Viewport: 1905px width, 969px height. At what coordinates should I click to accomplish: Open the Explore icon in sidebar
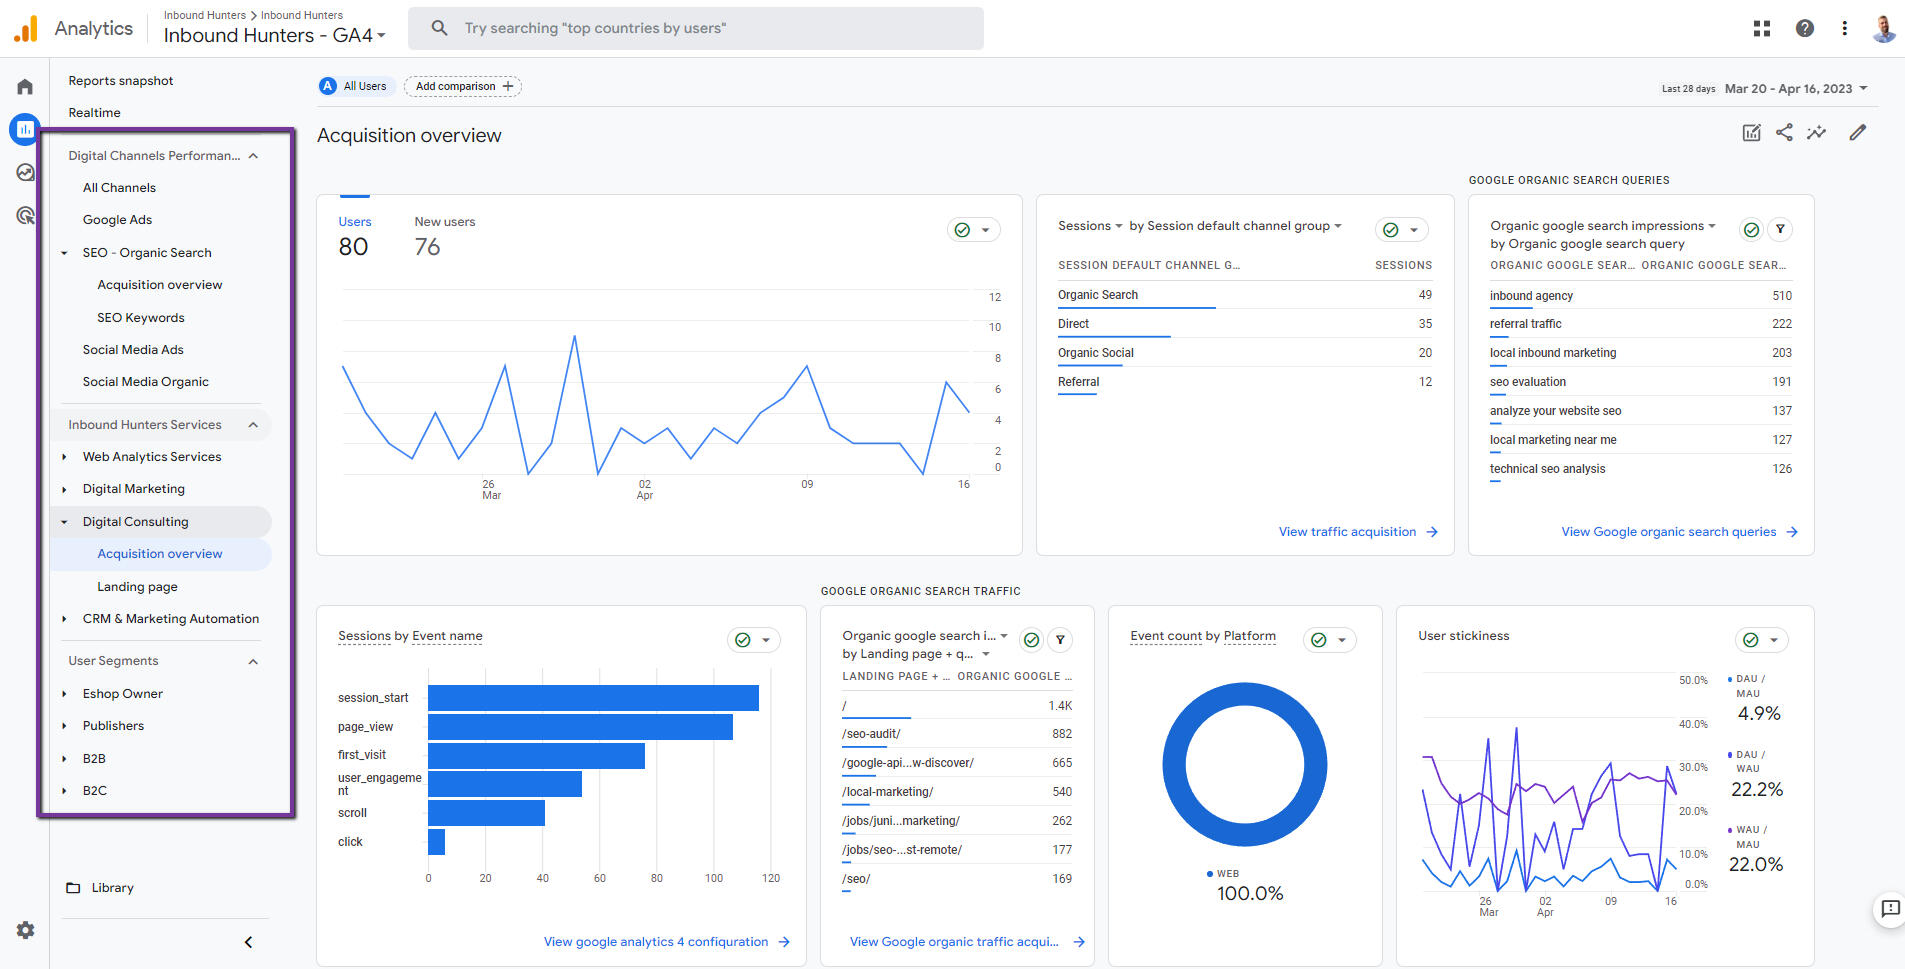pyautogui.click(x=25, y=172)
